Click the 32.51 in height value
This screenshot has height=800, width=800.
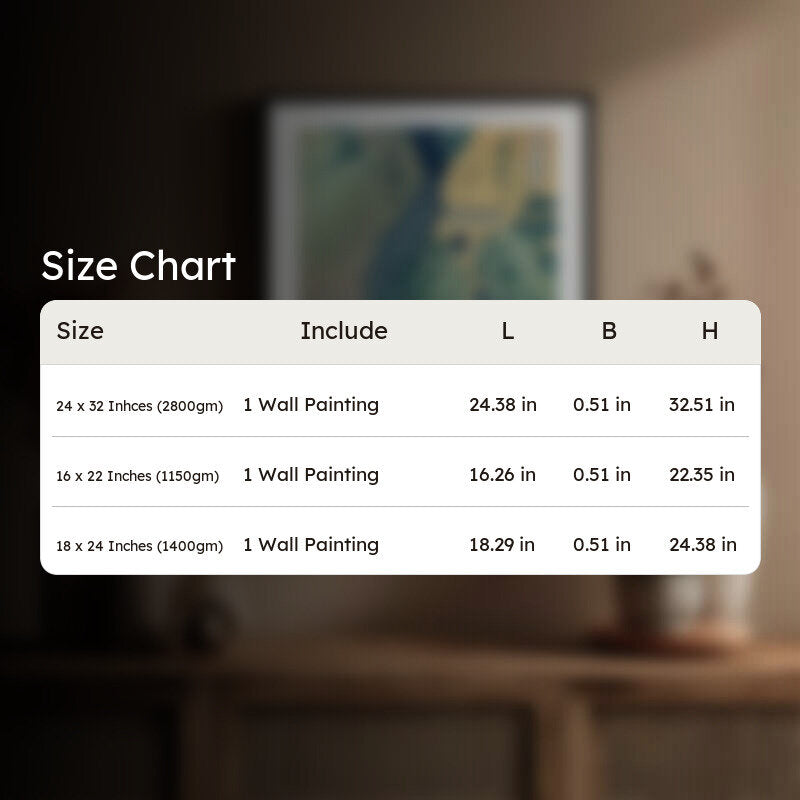pos(702,405)
